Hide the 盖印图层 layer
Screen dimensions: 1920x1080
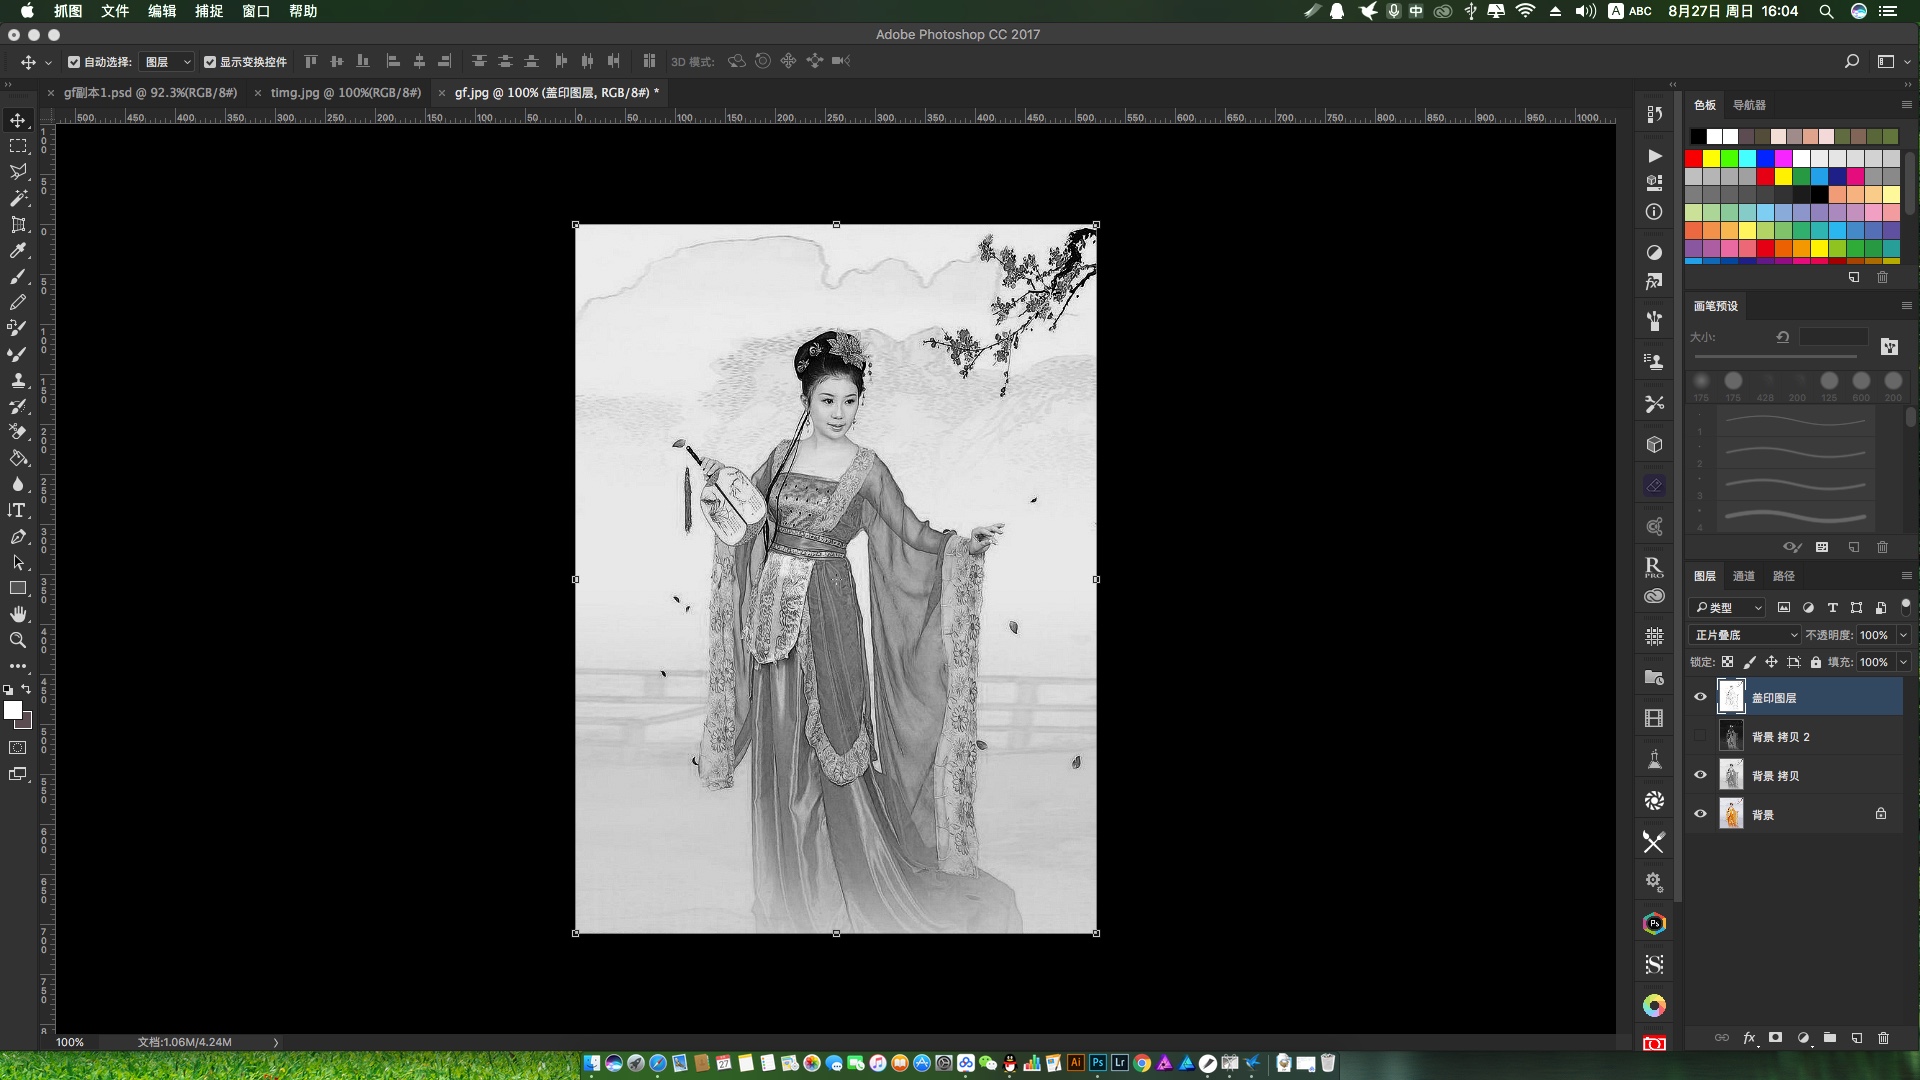tap(1700, 697)
